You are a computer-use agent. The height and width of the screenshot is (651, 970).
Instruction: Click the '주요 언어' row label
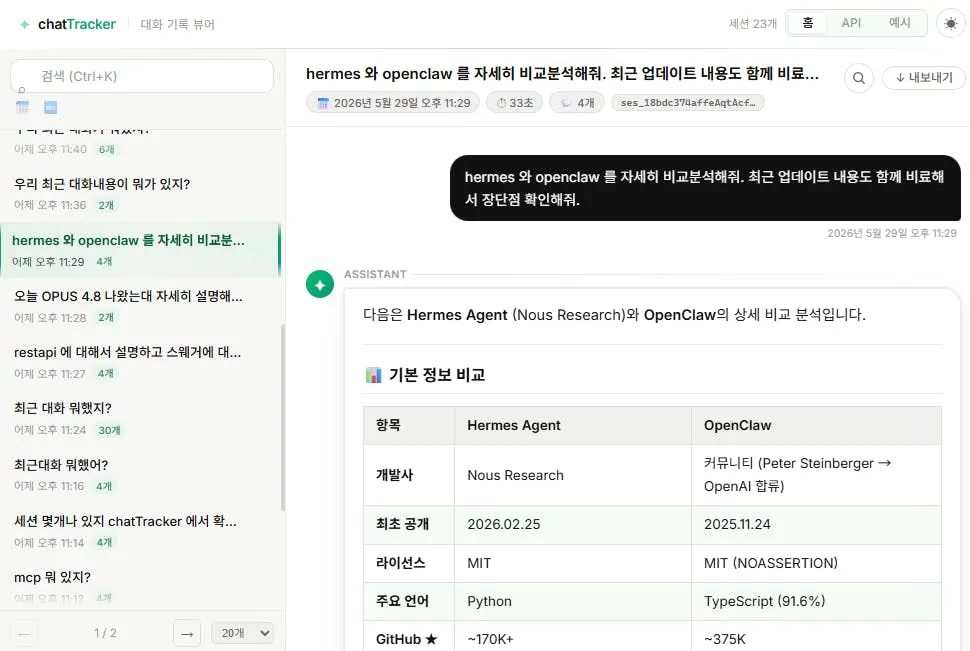[x=409, y=601]
